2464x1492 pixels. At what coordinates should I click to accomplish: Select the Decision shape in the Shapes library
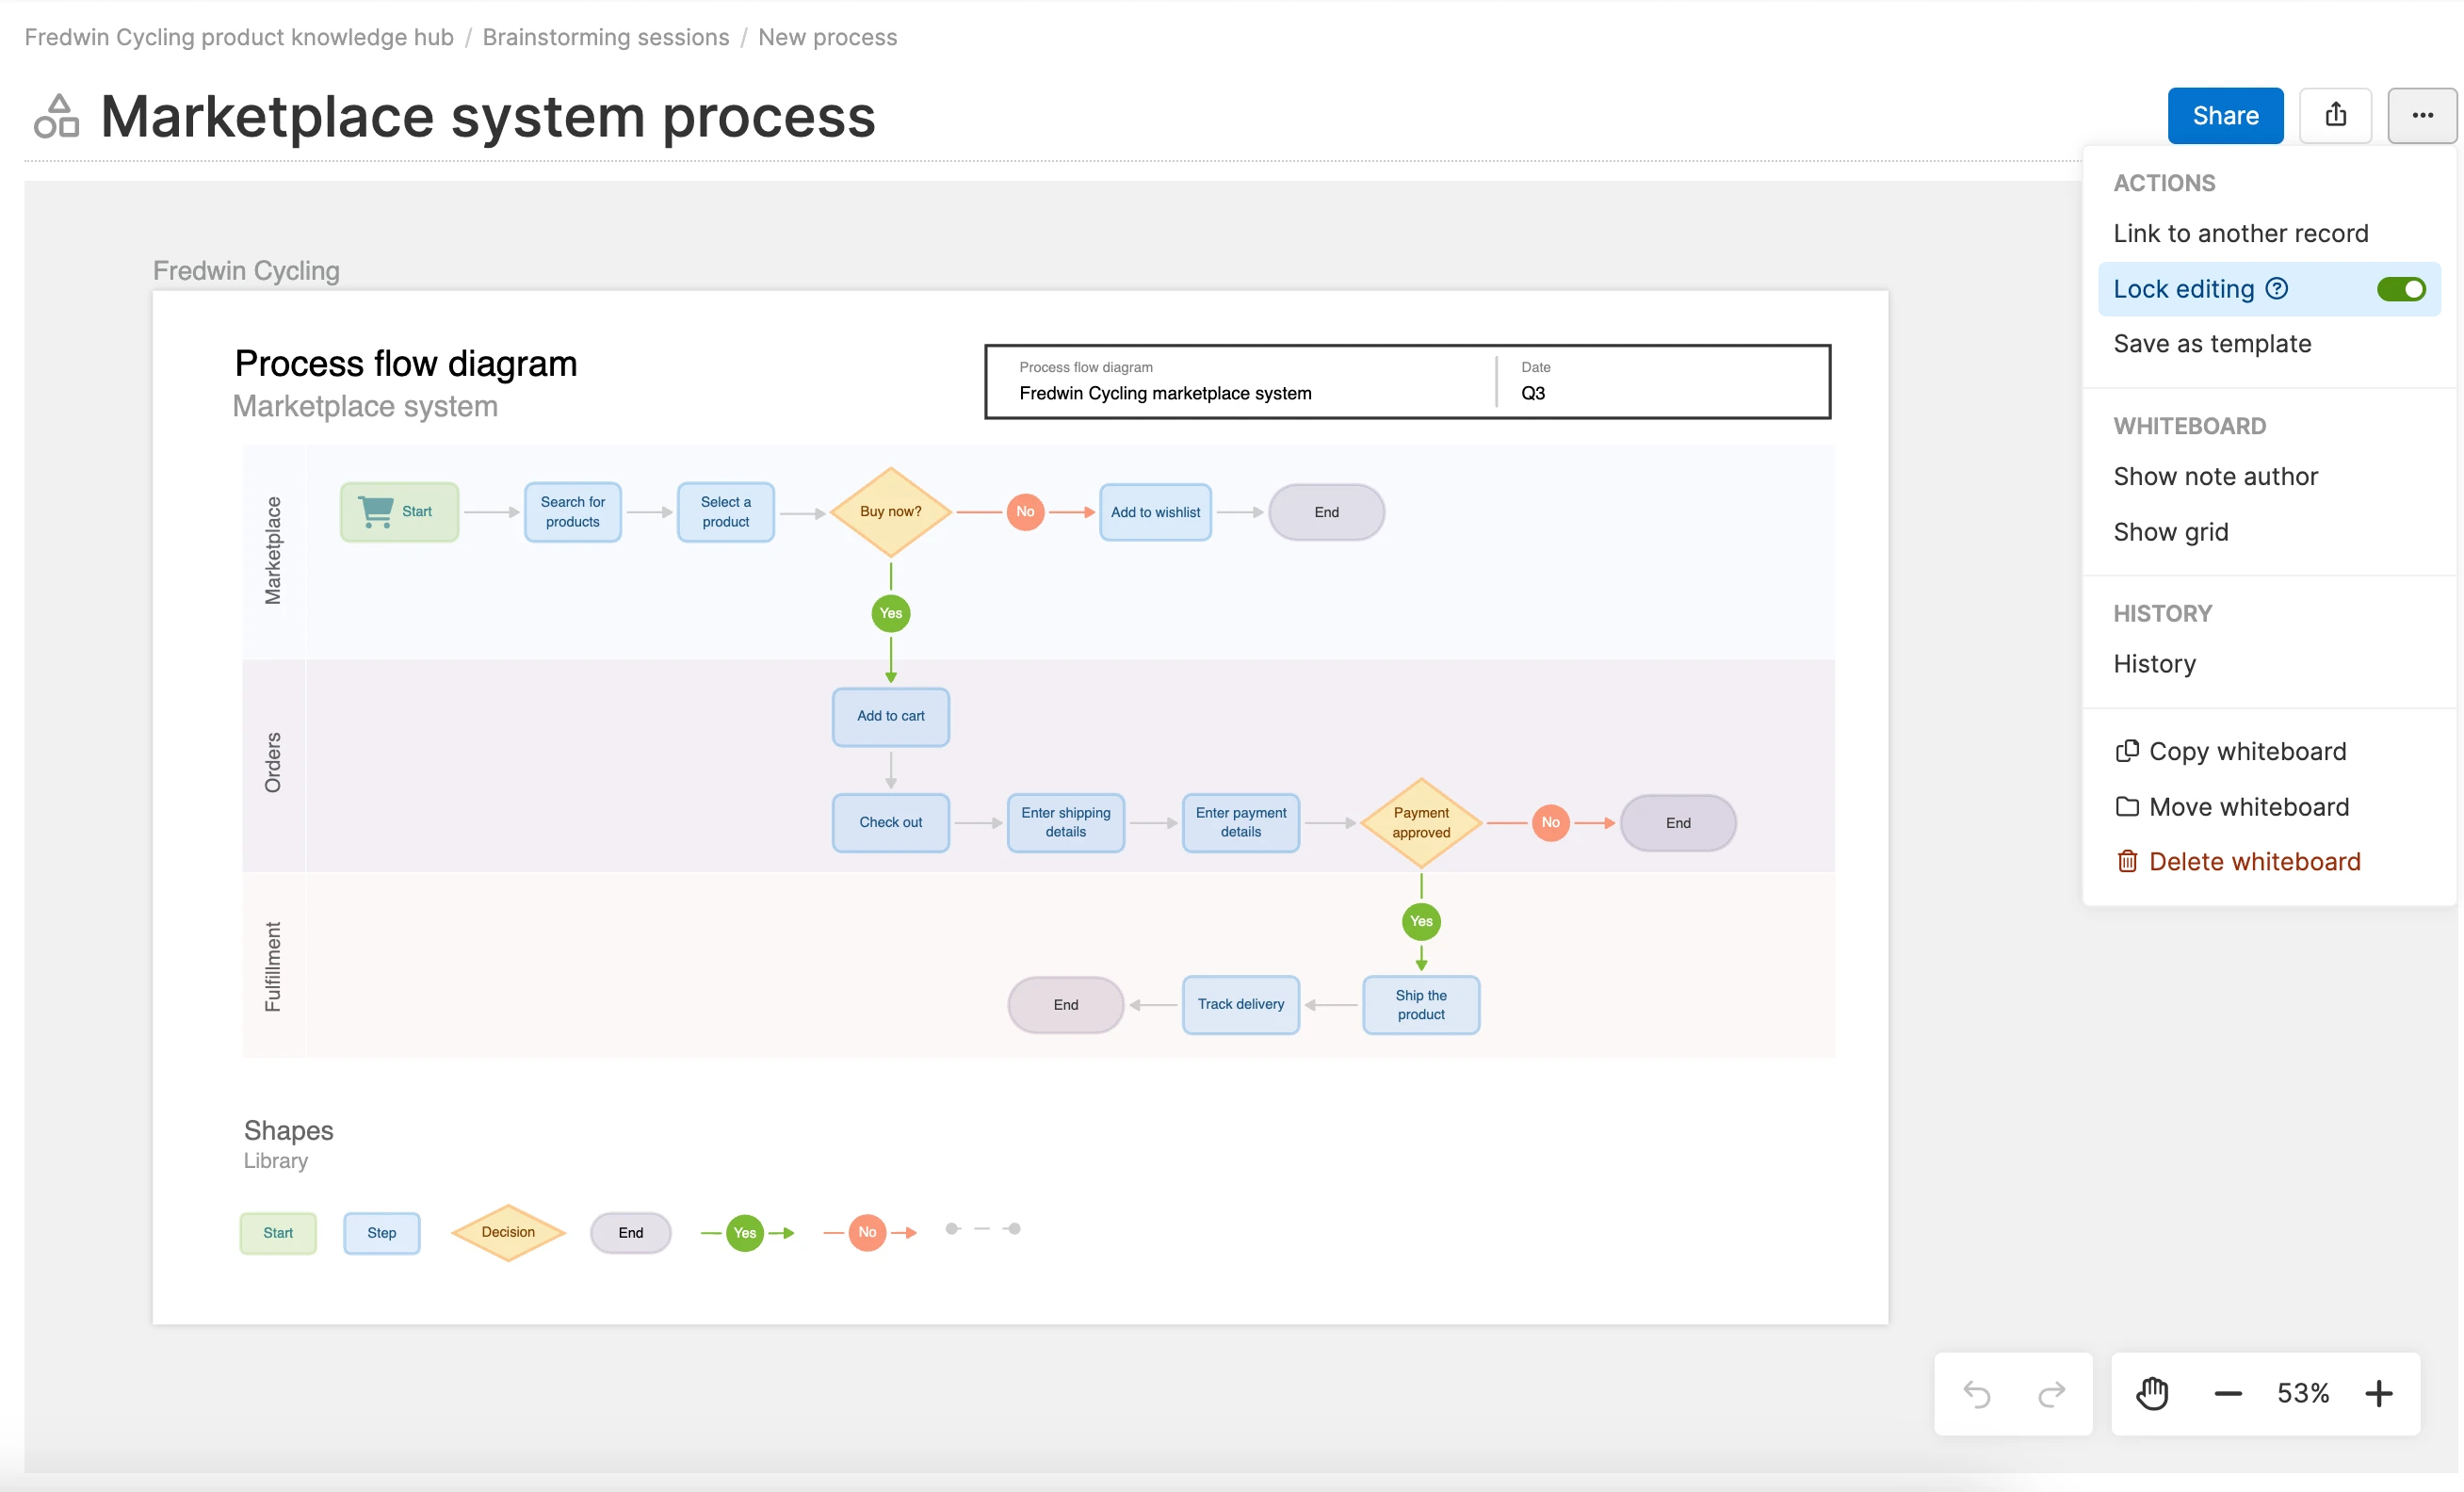click(x=508, y=1232)
